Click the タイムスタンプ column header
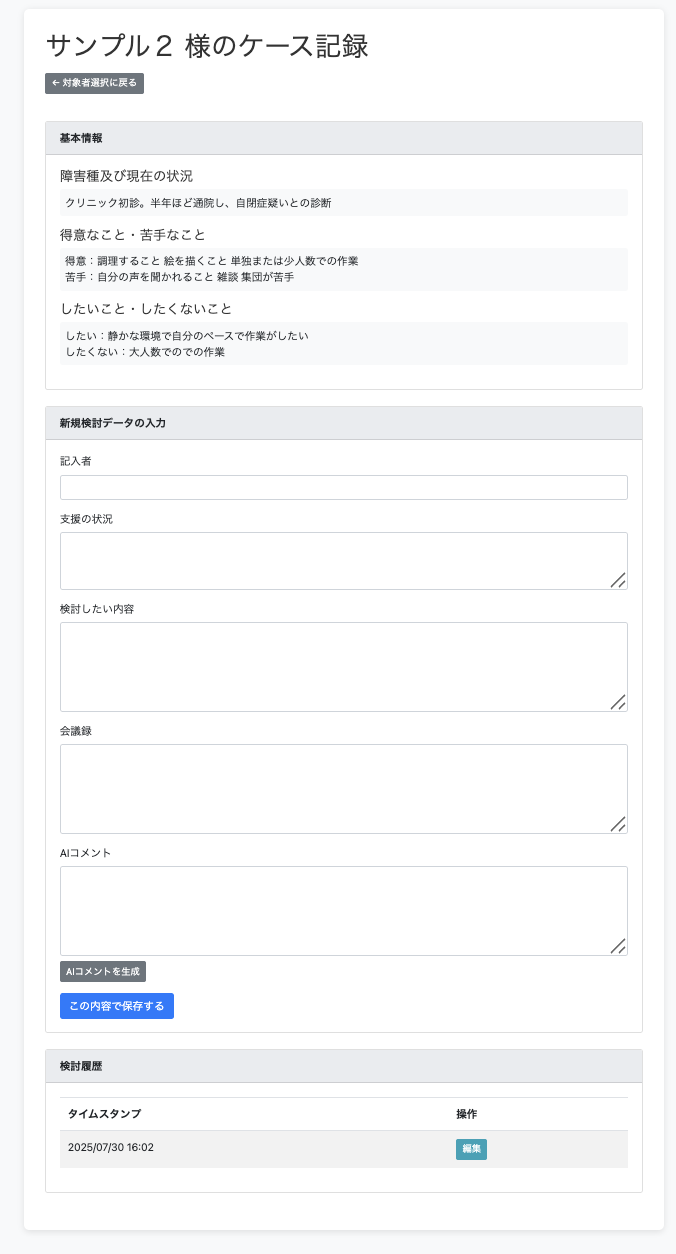This screenshot has width=676, height=1254. 104,1114
